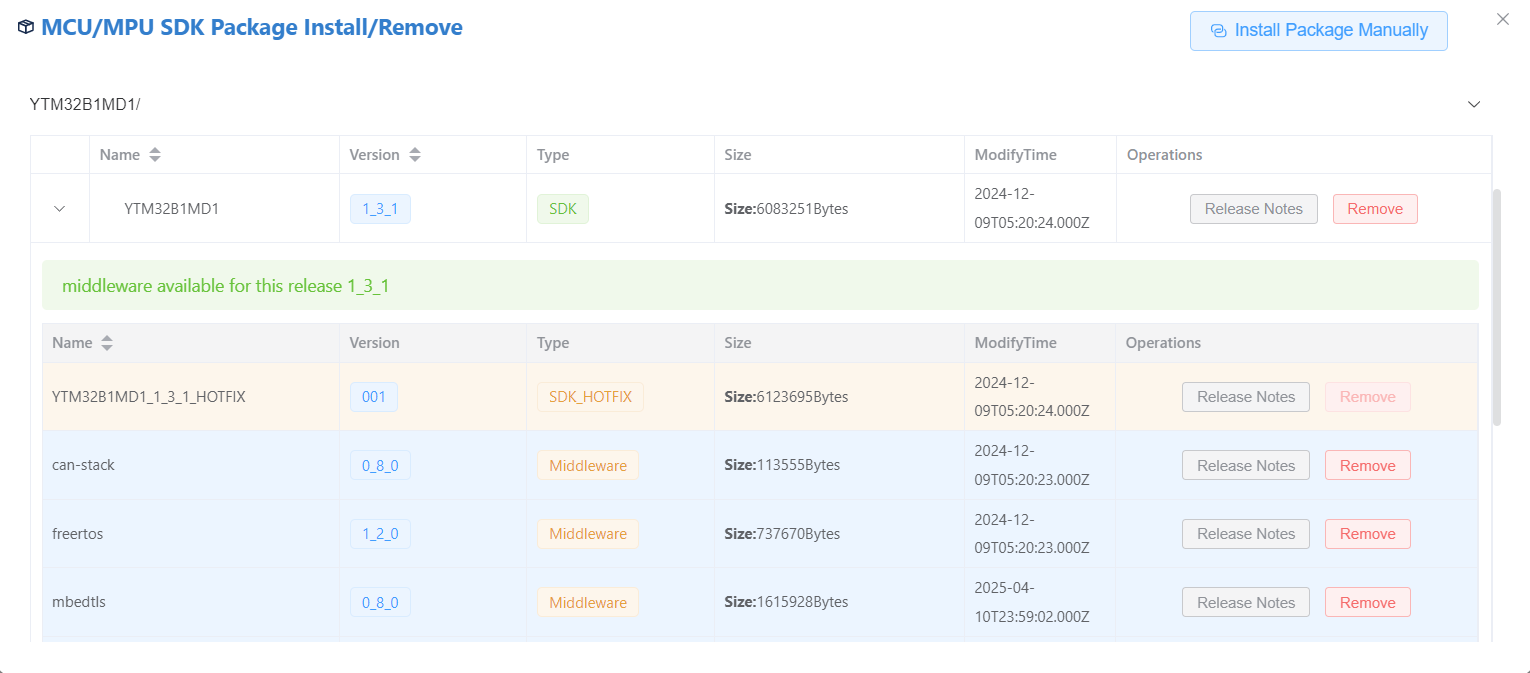Remove the freertos middleware

tap(1367, 534)
